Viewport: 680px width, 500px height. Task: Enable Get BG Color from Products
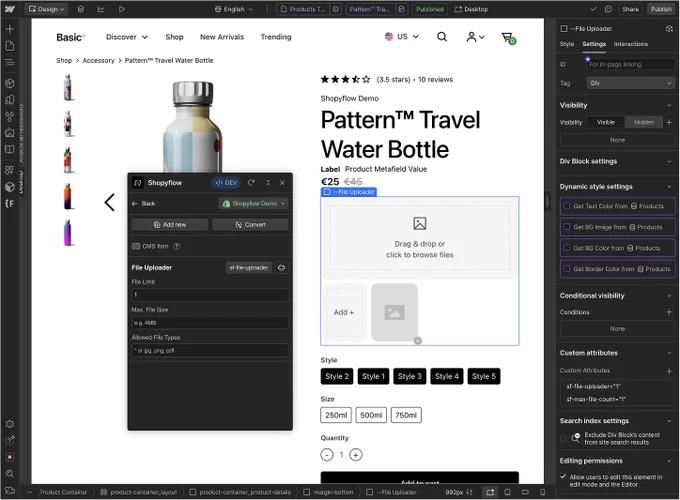click(566, 248)
